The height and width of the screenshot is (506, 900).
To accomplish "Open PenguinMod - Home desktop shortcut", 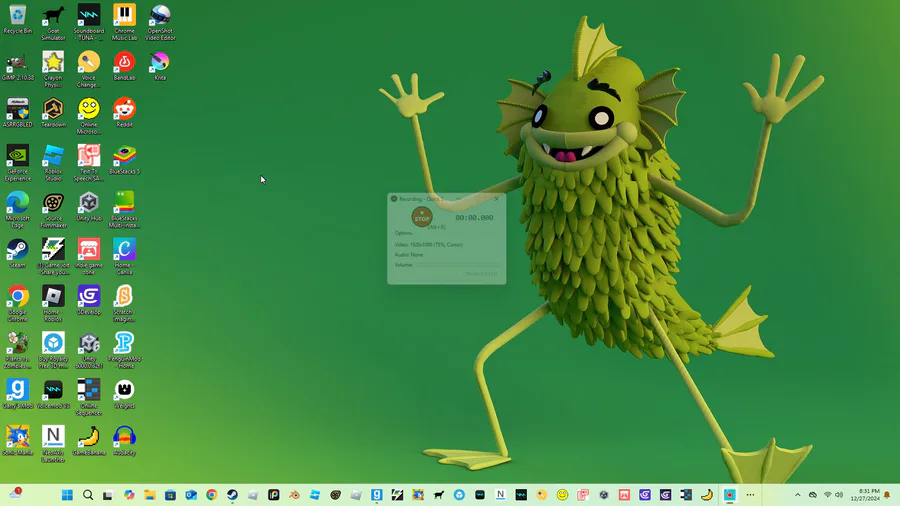I will pos(125,351).
